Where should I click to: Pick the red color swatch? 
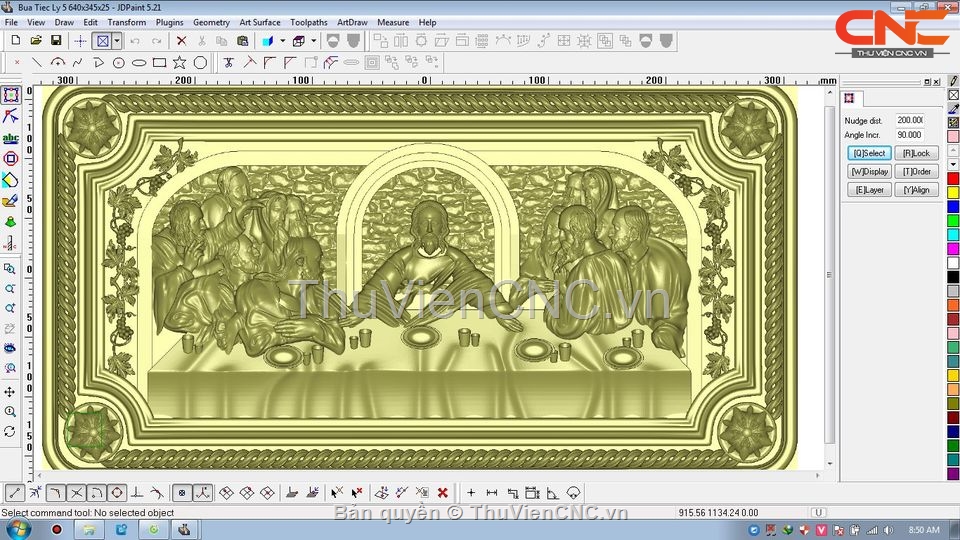tap(953, 178)
